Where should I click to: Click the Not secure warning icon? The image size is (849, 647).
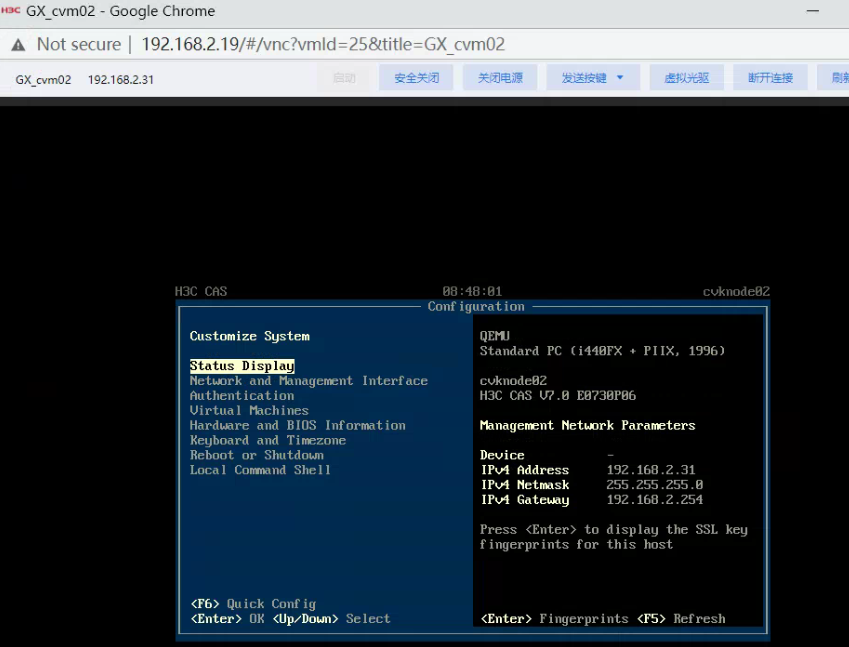[x=18, y=44]
